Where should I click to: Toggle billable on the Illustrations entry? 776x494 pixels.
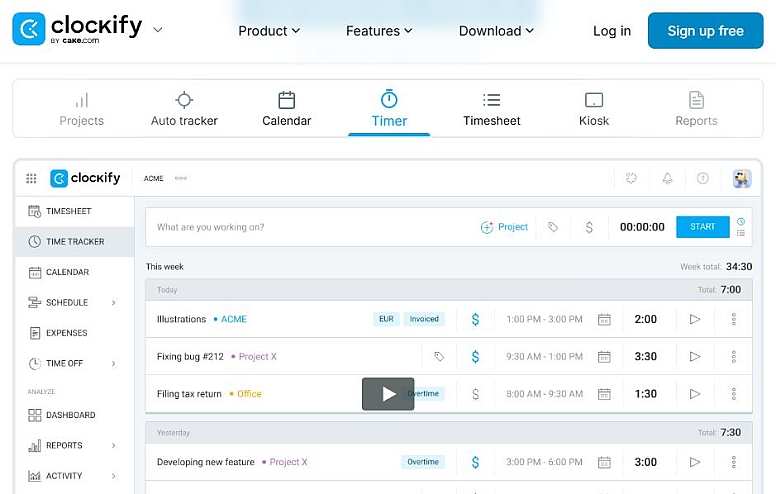click(x=475, y=319)
